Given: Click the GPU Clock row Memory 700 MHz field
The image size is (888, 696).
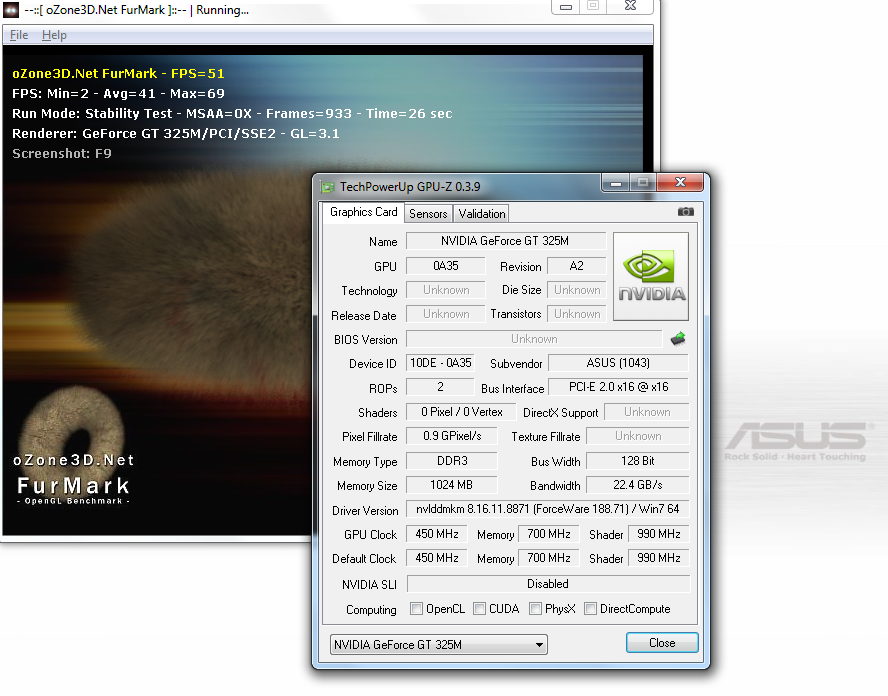Looking at the screenshot, I should [x=549, y=534].
